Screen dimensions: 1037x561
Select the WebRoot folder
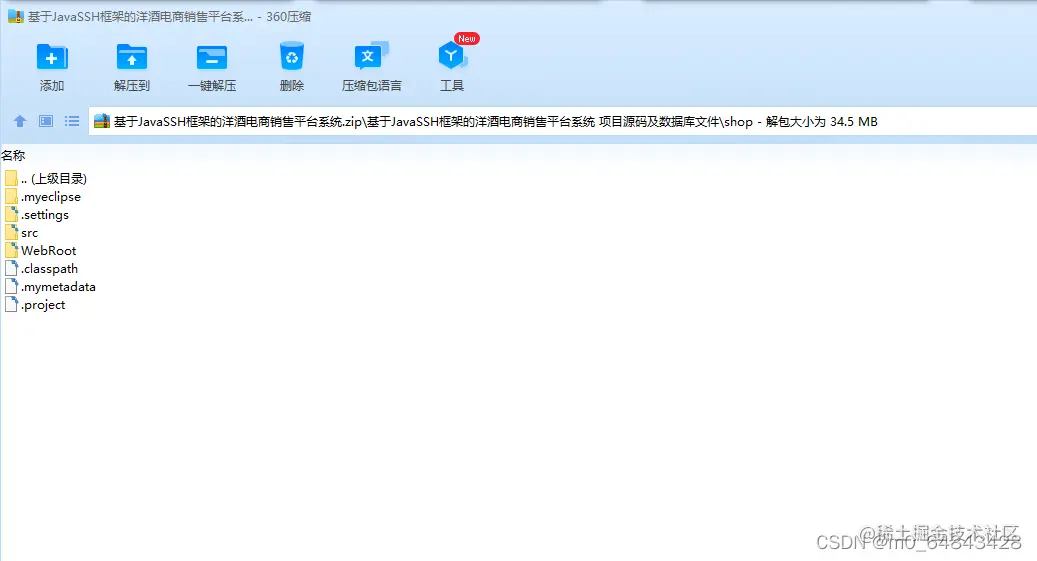(40, 250)
